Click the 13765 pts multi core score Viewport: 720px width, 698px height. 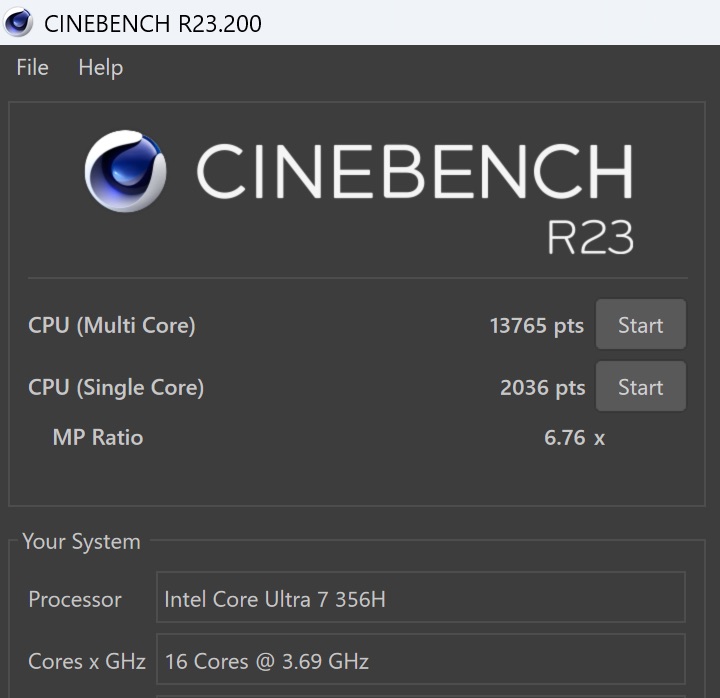coord(537,326)
